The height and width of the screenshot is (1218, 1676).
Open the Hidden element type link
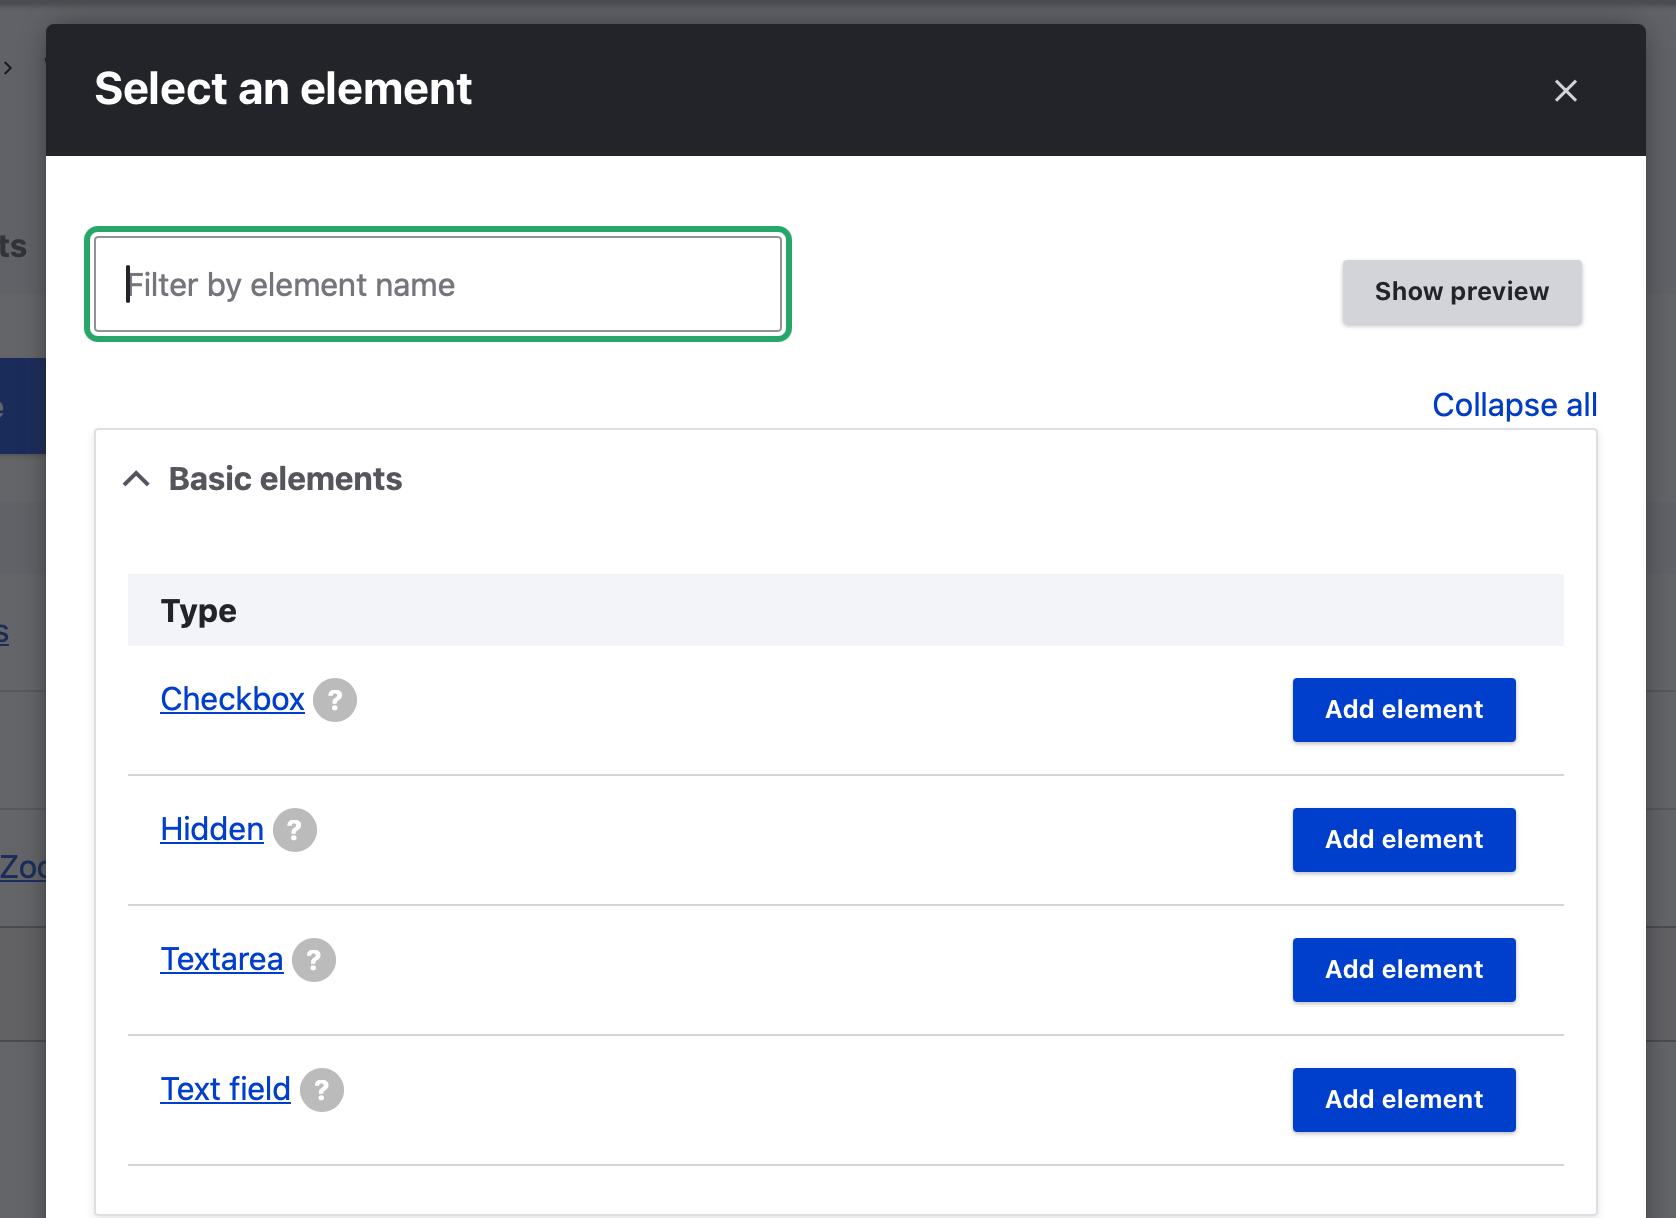click(x=212, y=829)
